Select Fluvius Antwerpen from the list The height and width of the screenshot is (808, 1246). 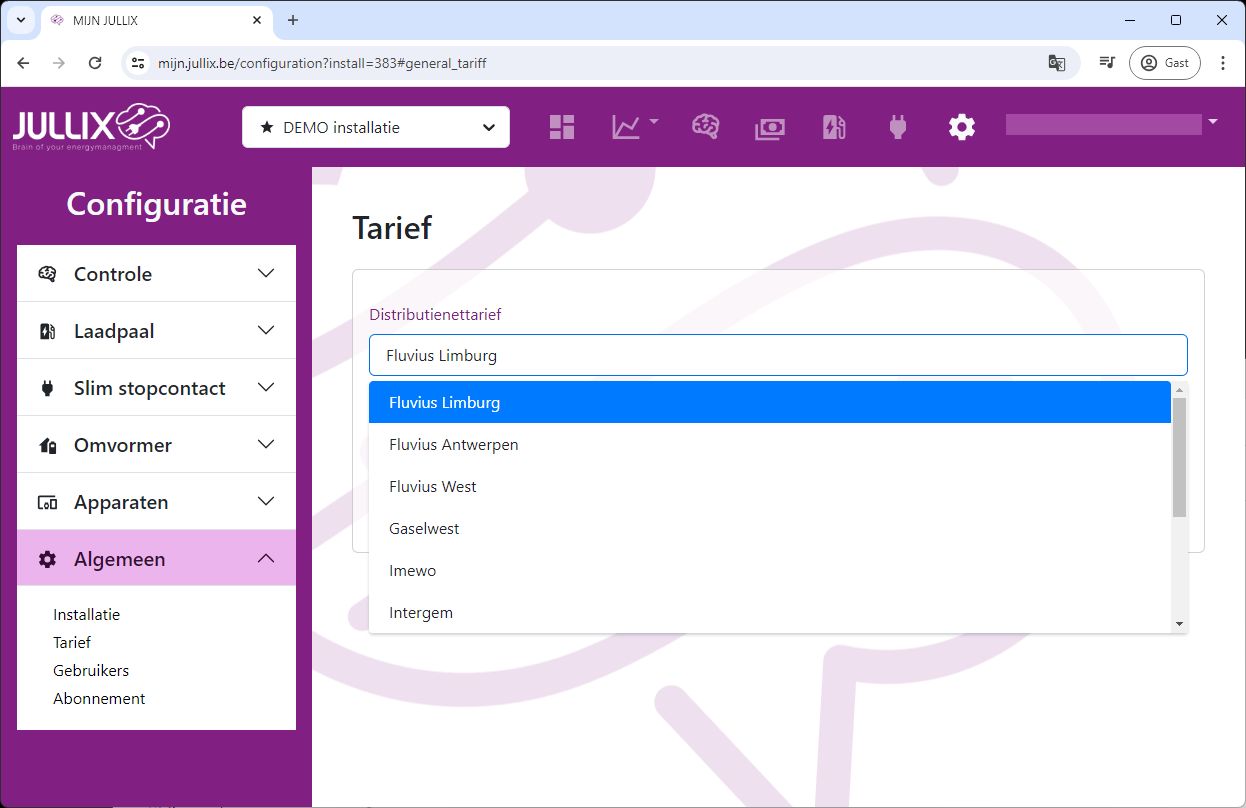tap(454, 445)
